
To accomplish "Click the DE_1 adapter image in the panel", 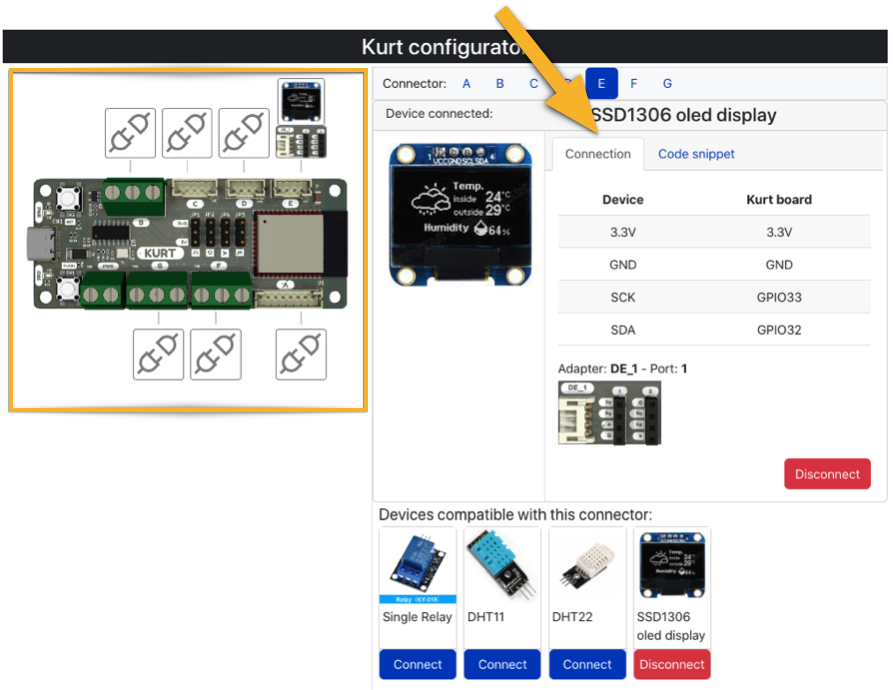I will point(610,412).
